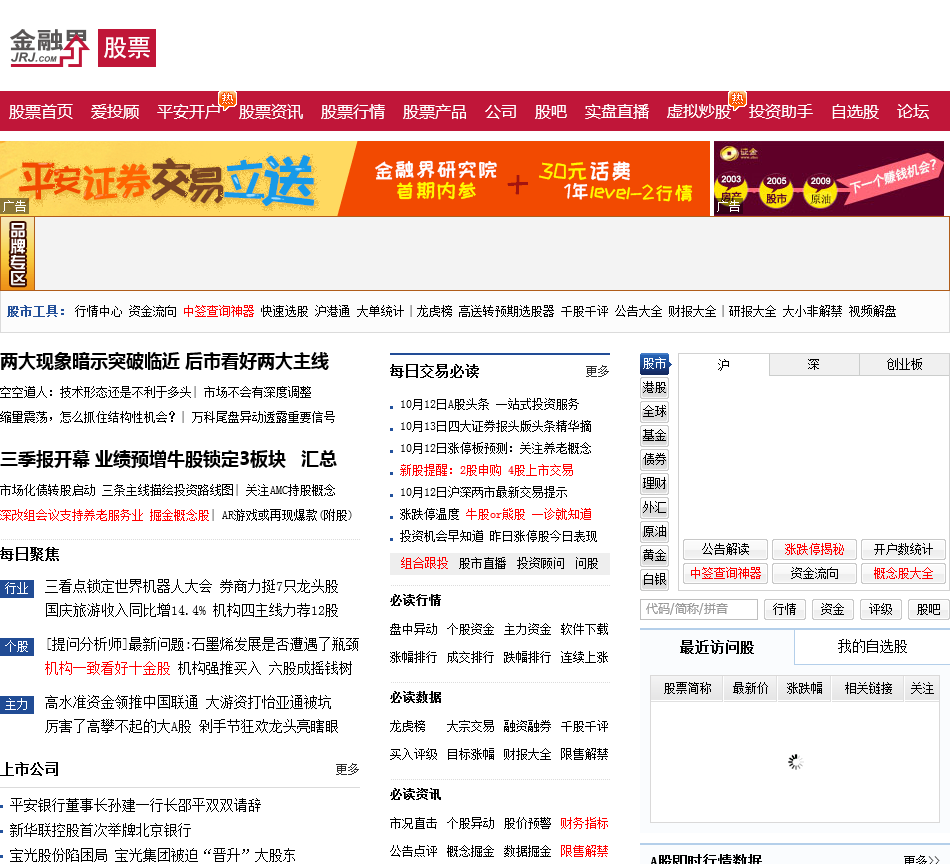Click the 资金 search button
950x864 pixels.
pyautogui.click(x=832, y=609)
